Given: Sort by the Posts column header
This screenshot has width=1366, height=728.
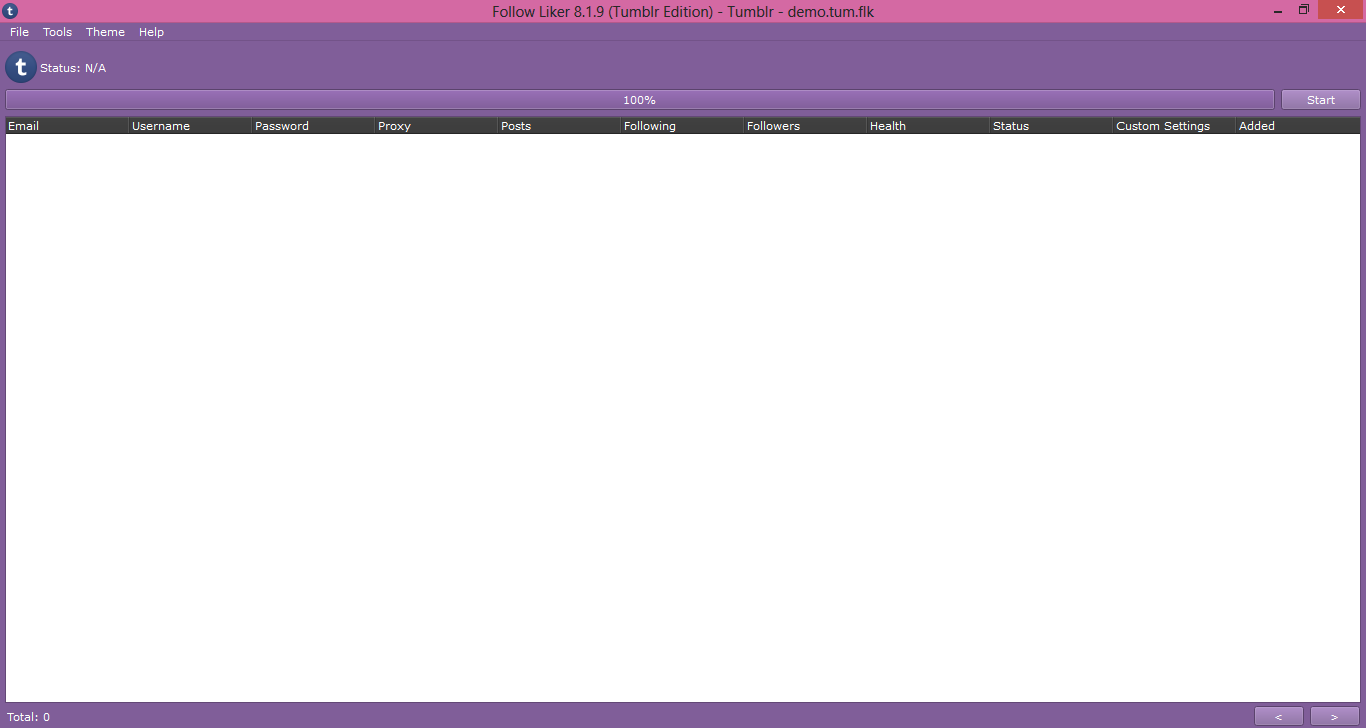Looking at the screenshot, I should tap(559, 126).
